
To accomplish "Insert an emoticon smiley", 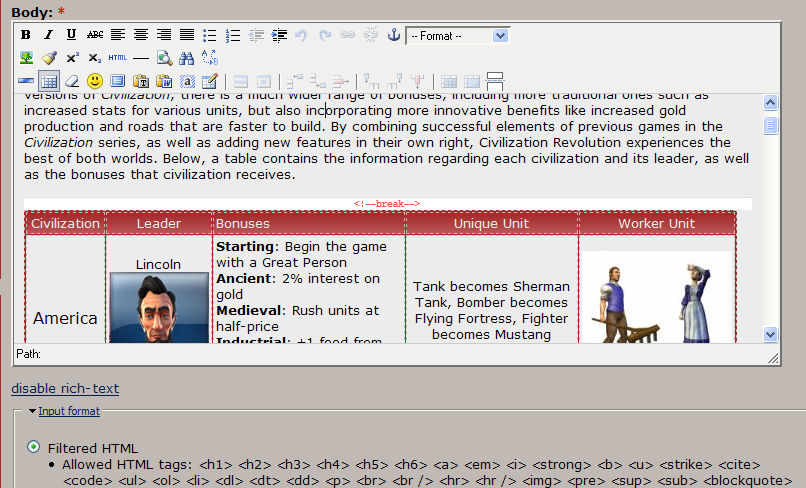I will click(95, 81).
